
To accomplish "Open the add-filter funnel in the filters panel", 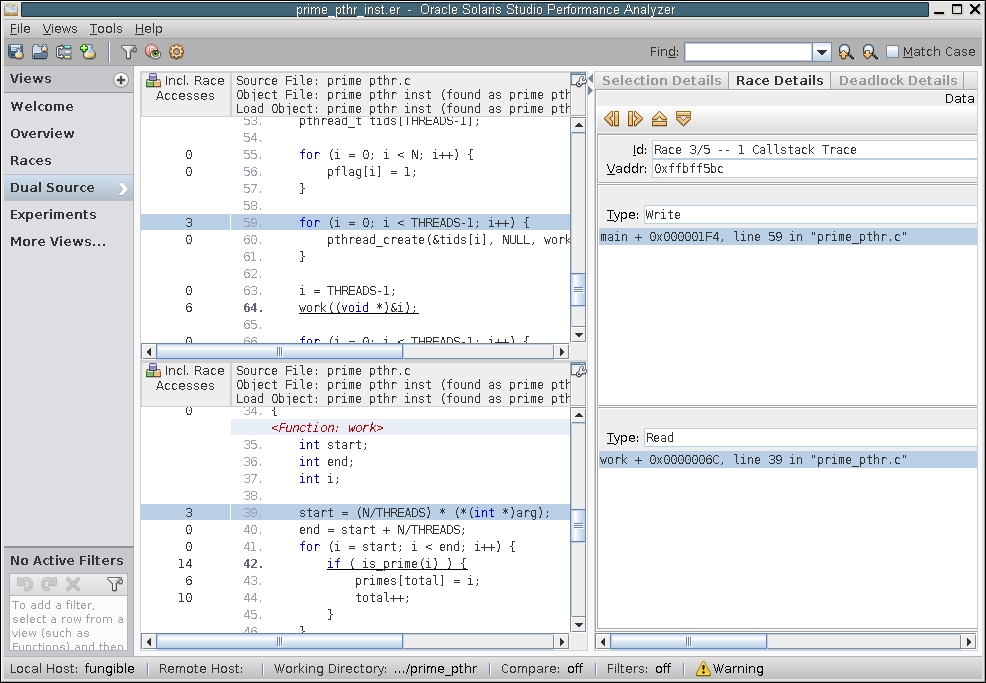I will (x=115, y=584).
